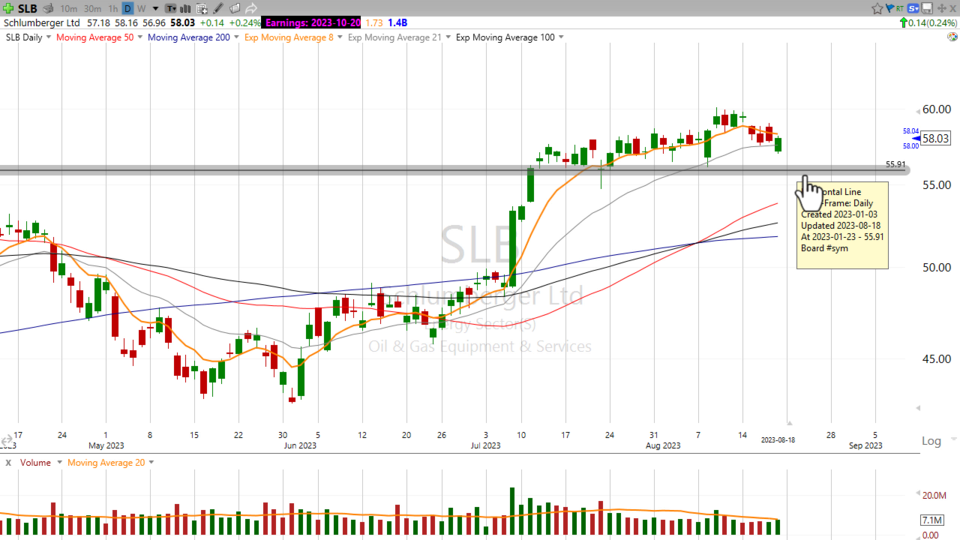
Task: Open the Volume indicator dropdown
Action: (x=59, y=462)
